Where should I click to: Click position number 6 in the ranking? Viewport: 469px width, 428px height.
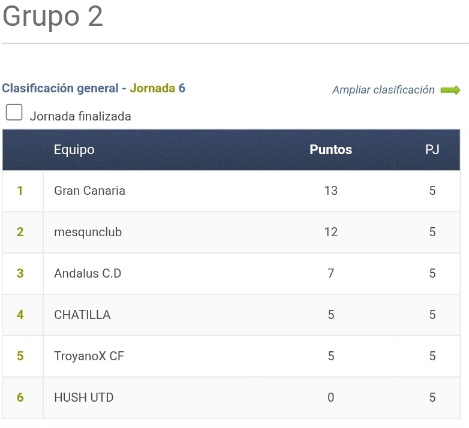tap(20, 397)
